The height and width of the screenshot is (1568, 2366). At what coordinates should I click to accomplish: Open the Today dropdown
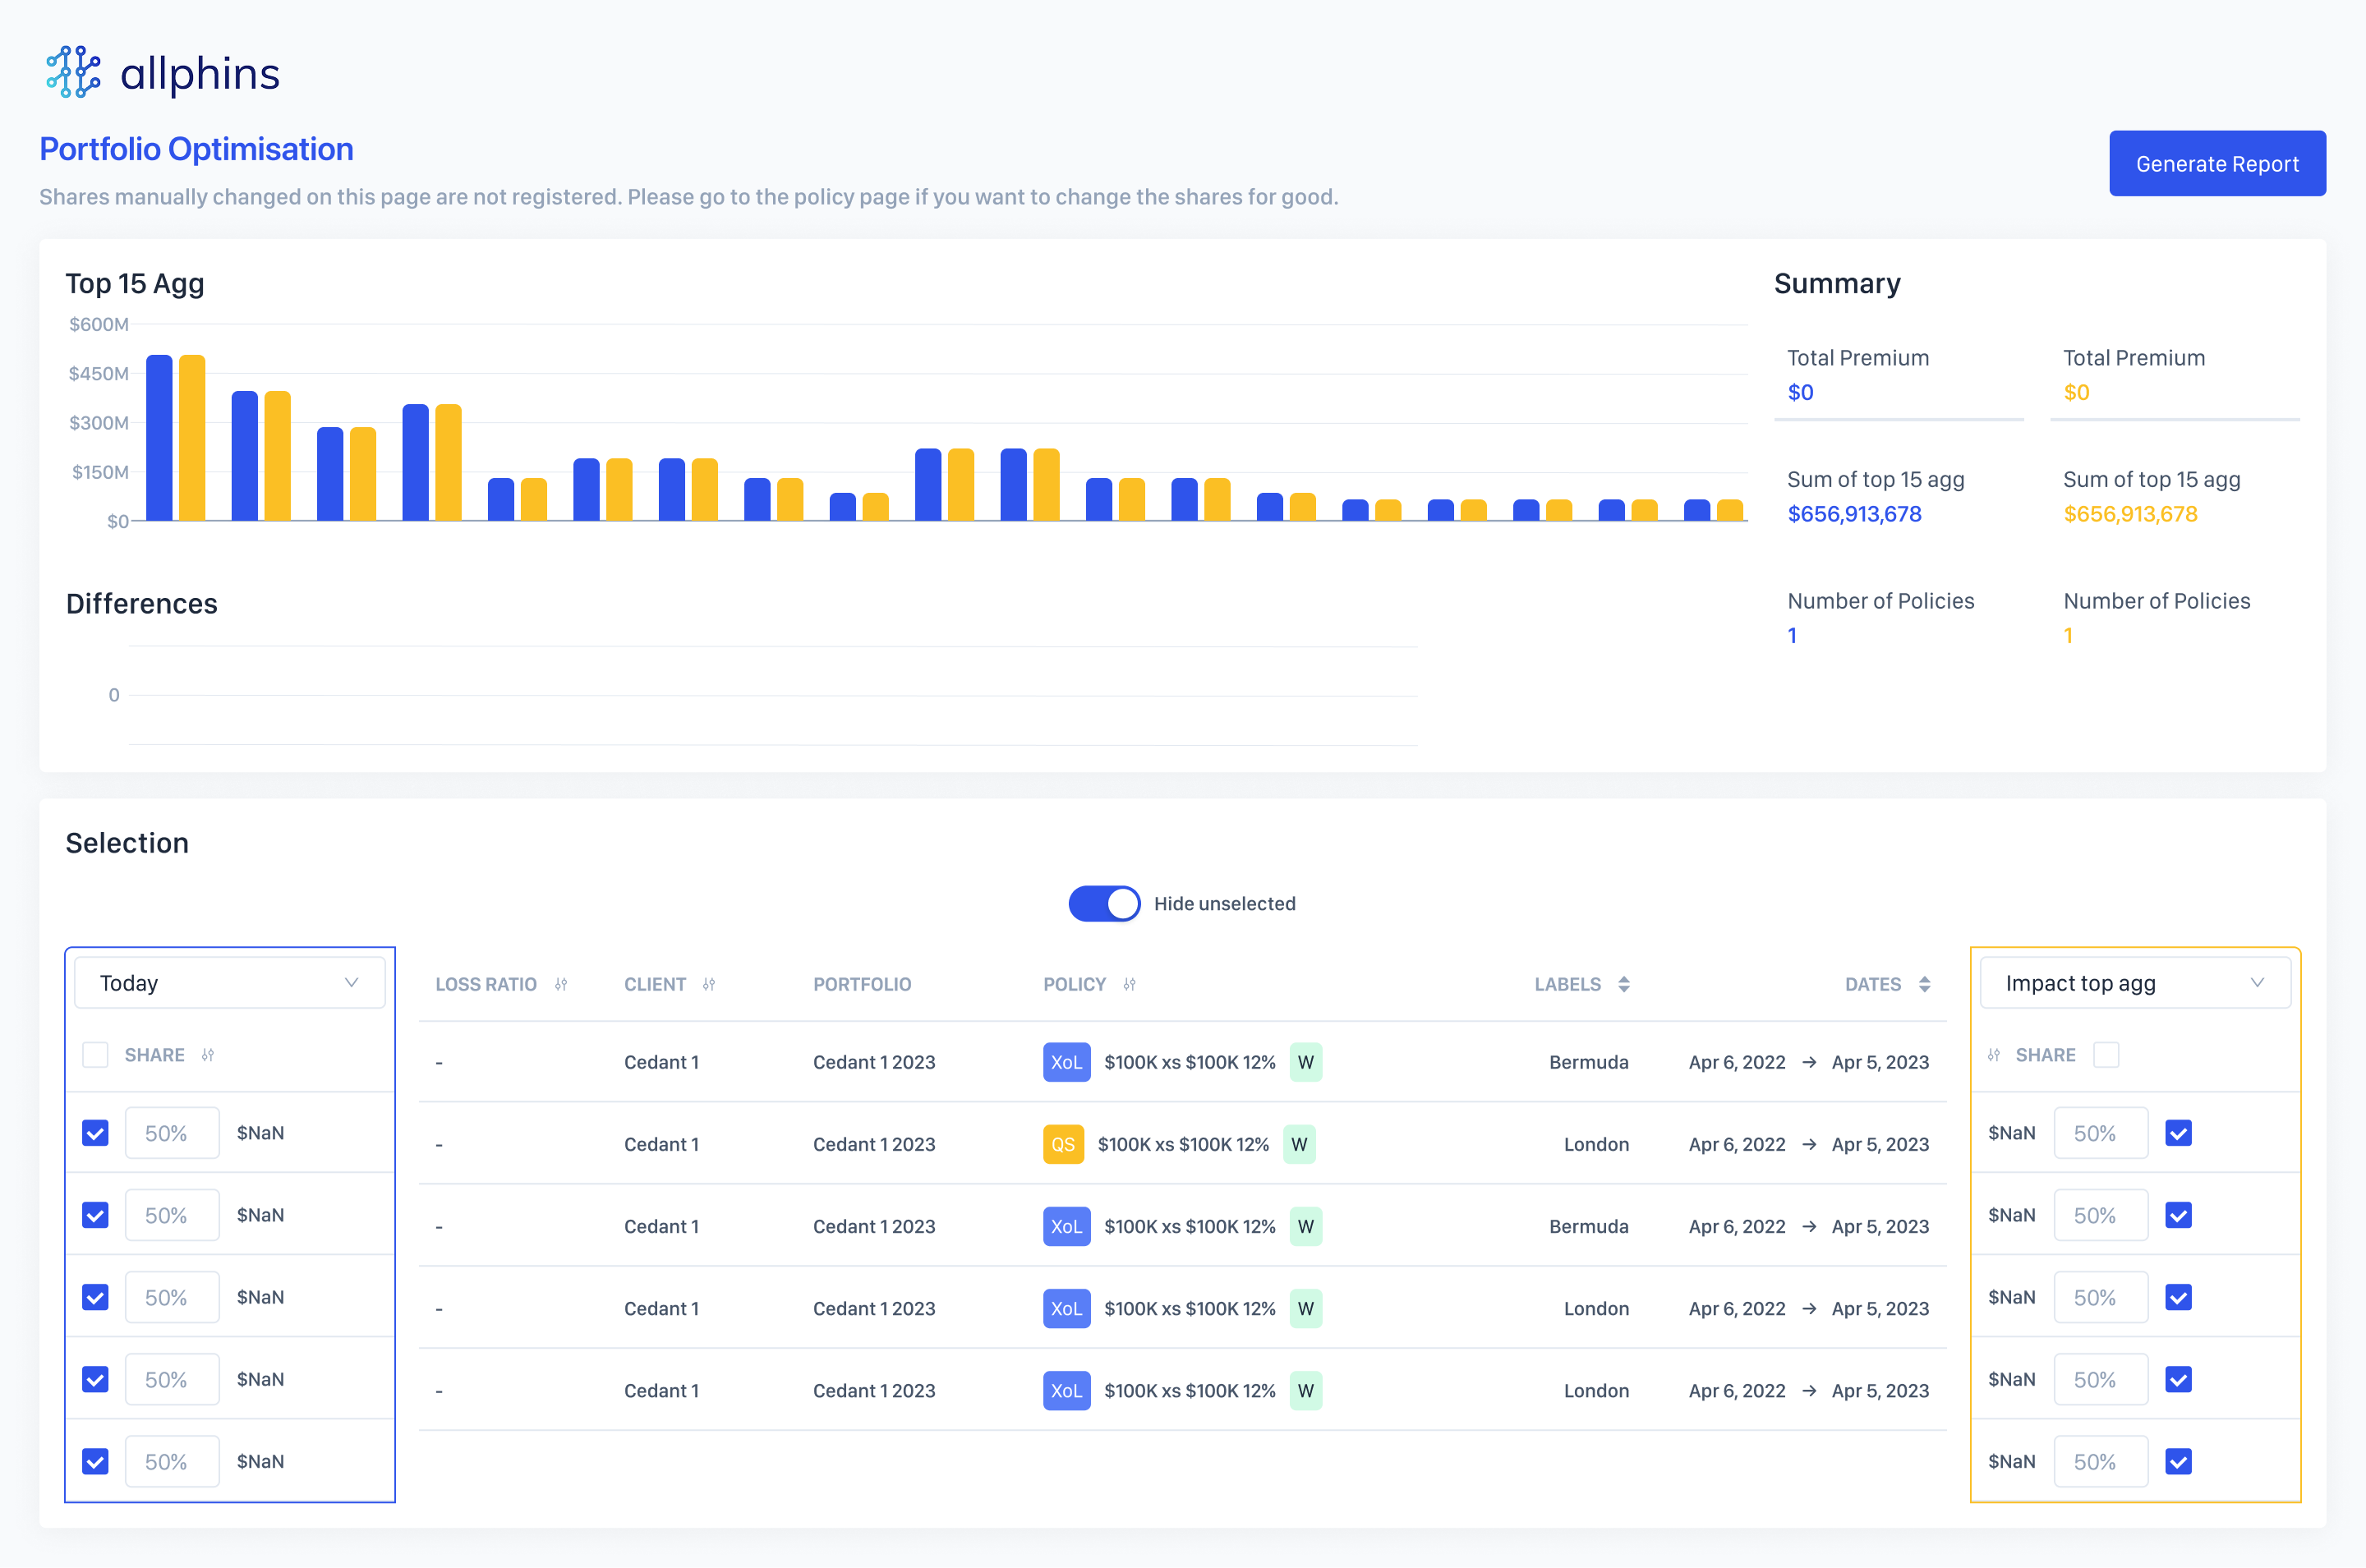coord(229,983)
